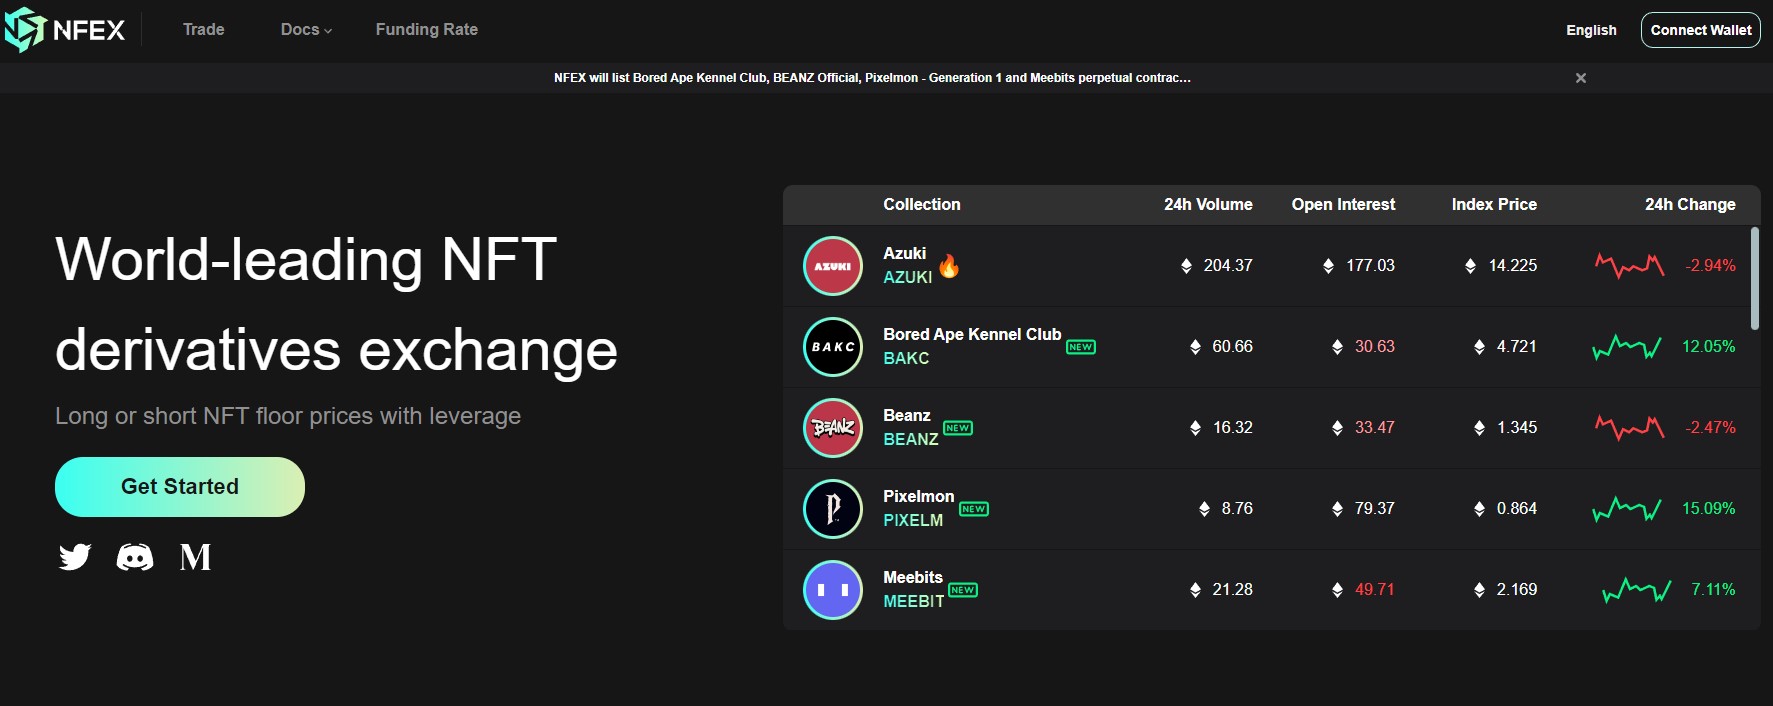Open the Discord social icon
Image resolution: width=1773 pixels, height=706 pixels.
[x=135, y=557]
